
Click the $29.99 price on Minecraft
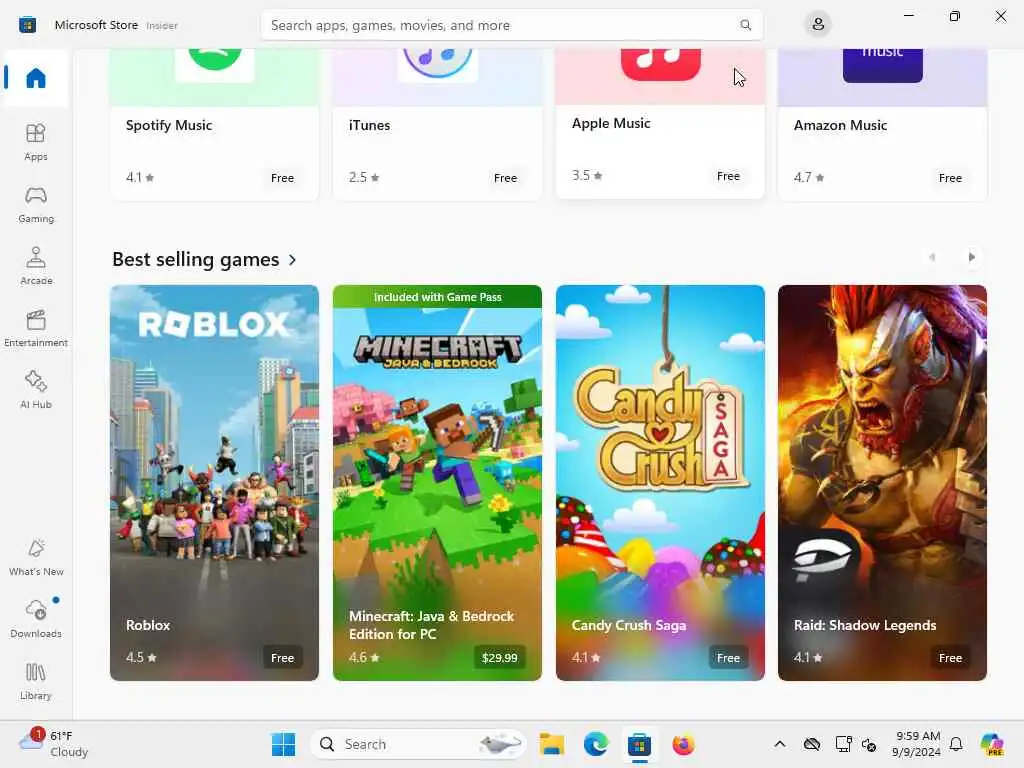(x=500, y=658)
